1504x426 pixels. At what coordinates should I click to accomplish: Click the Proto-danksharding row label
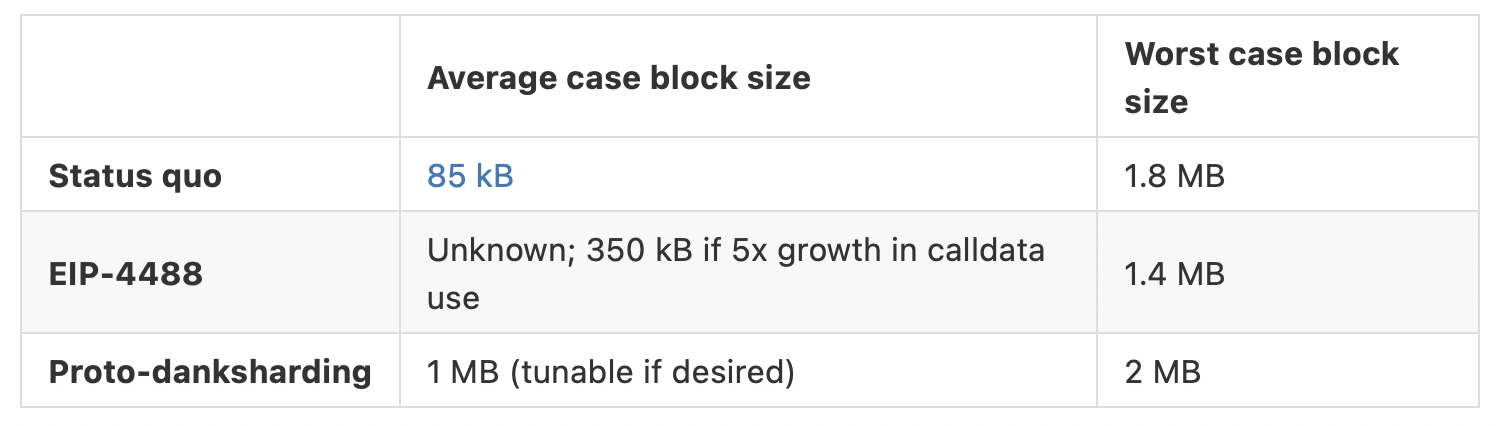[x=210, y=372]
